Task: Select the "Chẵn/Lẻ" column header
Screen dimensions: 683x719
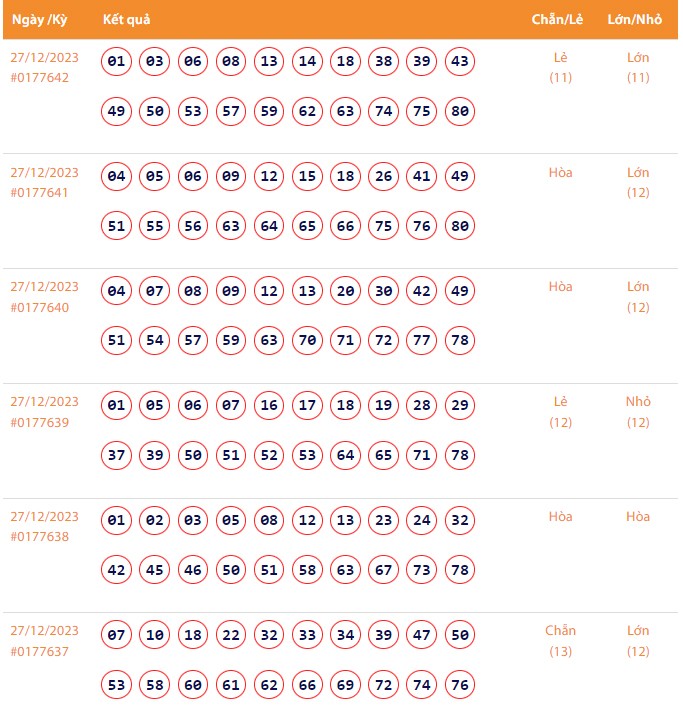Action: [x=559, y=20]
